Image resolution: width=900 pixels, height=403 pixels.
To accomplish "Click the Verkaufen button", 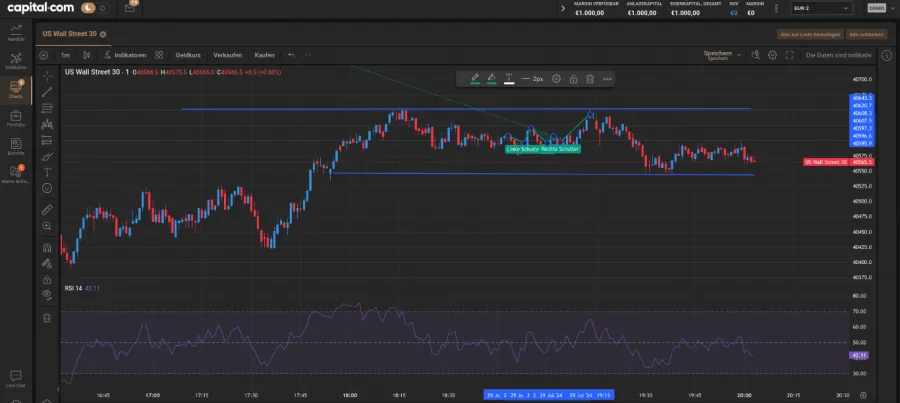I will [x=227, y=55].
